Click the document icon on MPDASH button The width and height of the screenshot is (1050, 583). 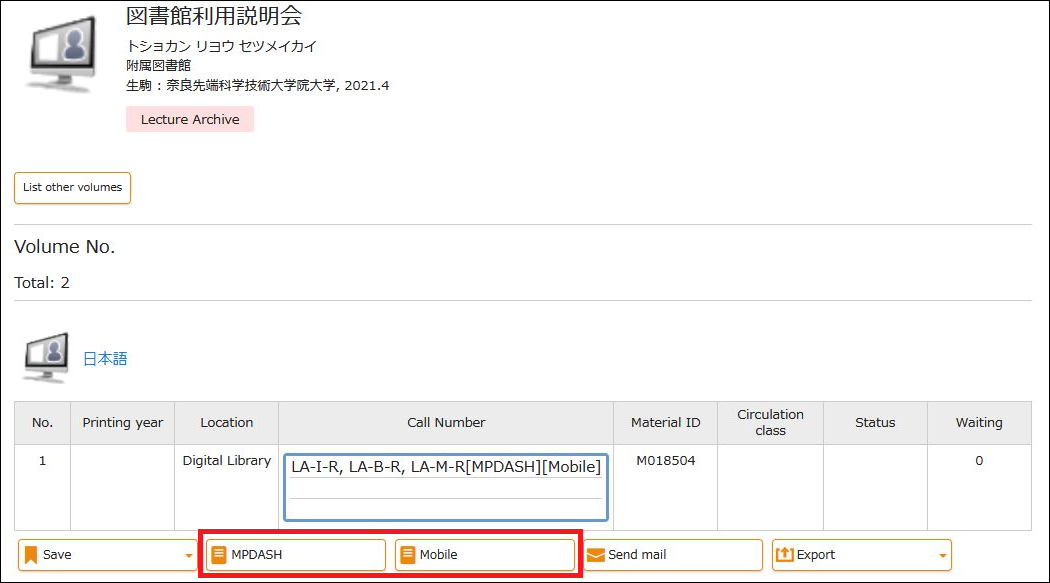pos(219,555)
